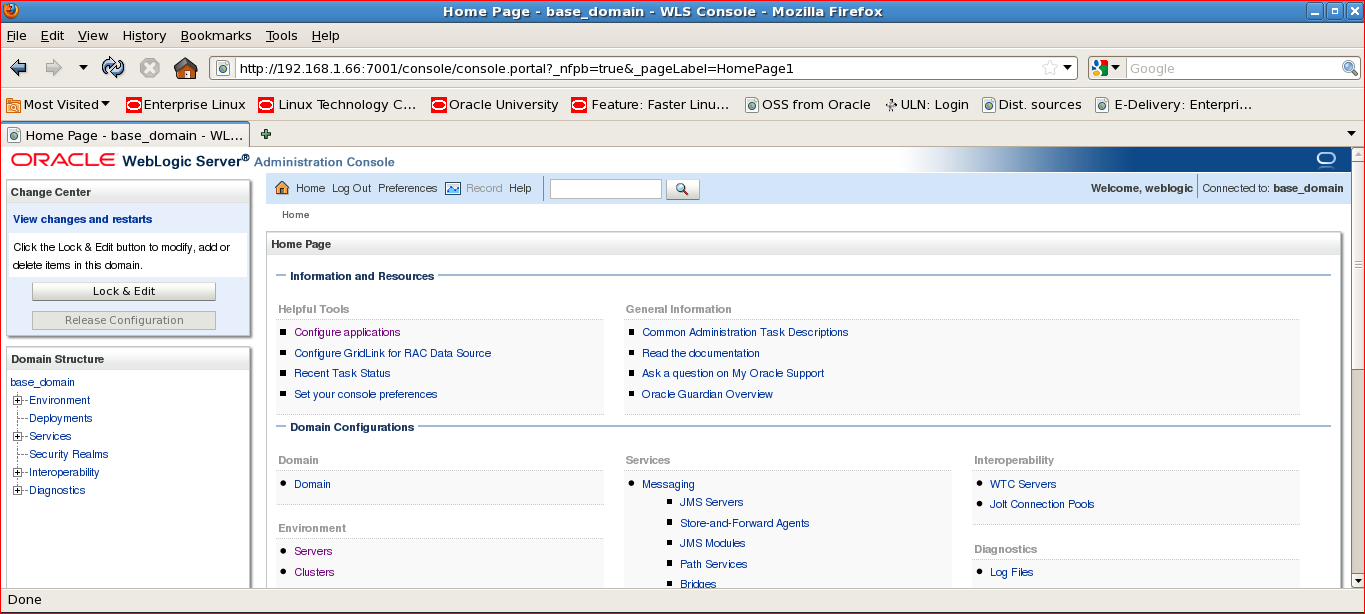Viewport: 1365px width, 614px height.
Task: Expand the Interoperability tree node
Action: pos(17,472)
